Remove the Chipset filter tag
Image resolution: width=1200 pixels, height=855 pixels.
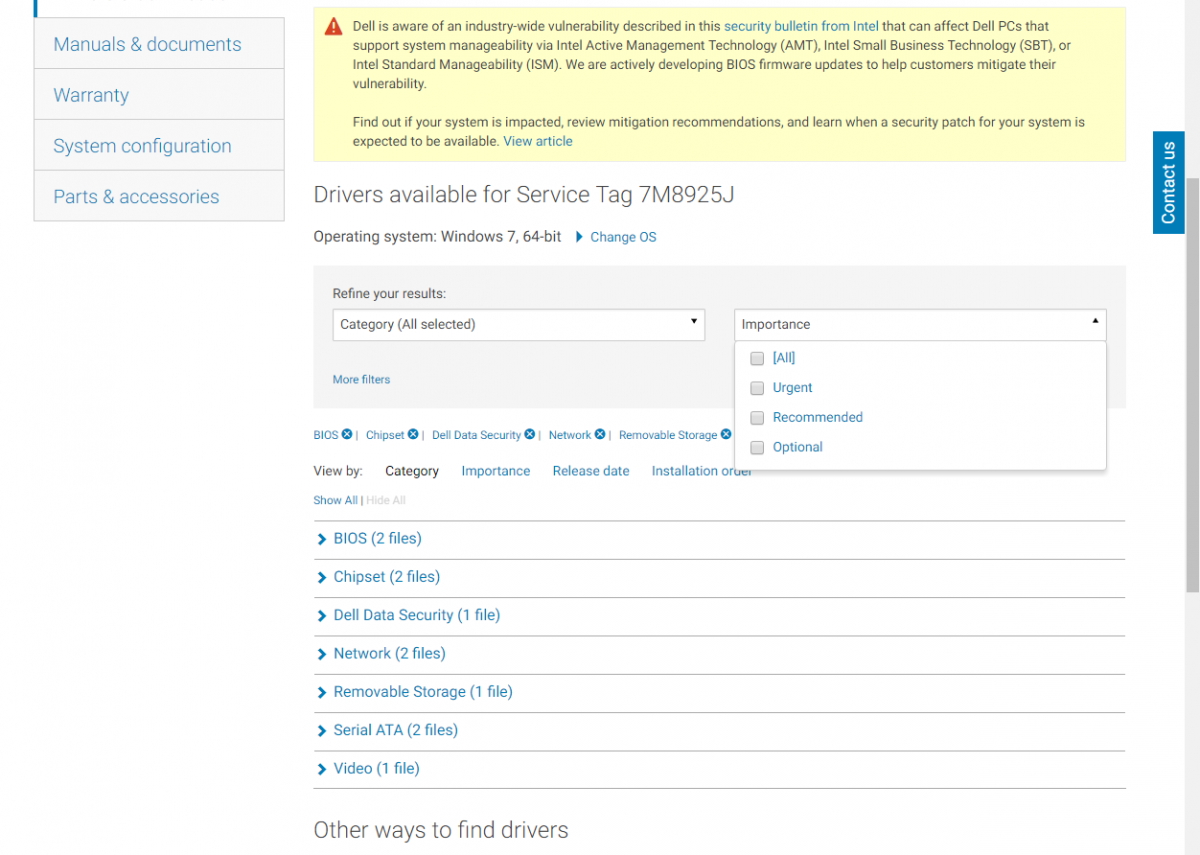[x=413, y=435]
